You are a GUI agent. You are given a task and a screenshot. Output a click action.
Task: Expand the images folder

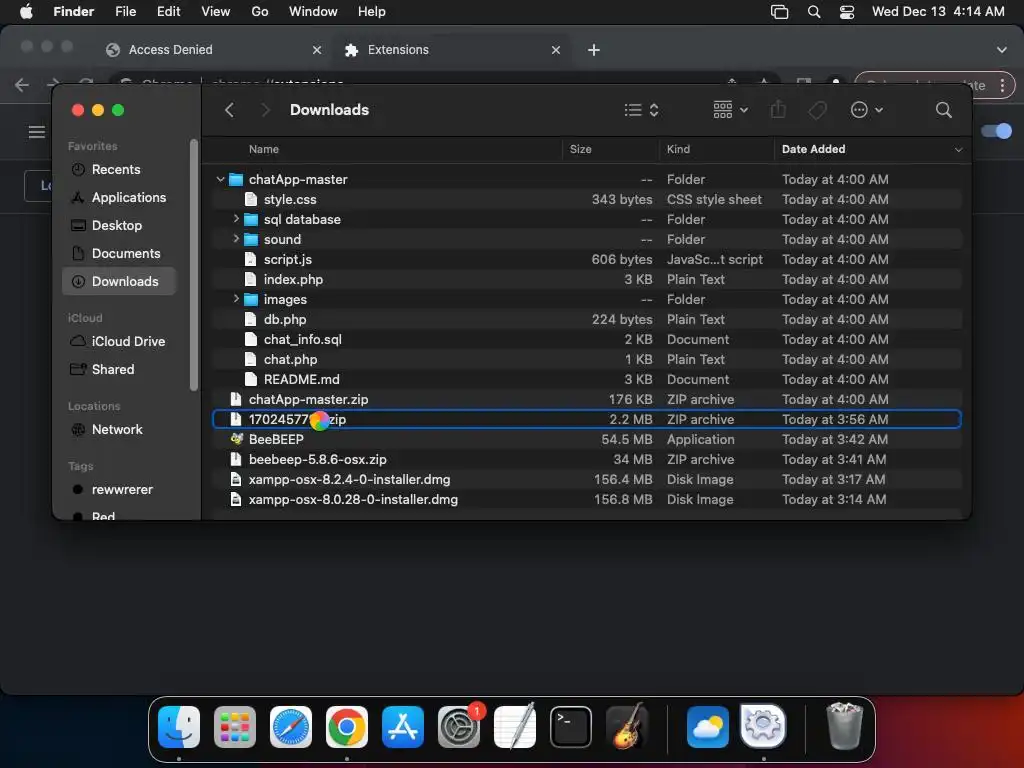click(x=236, y=299)
